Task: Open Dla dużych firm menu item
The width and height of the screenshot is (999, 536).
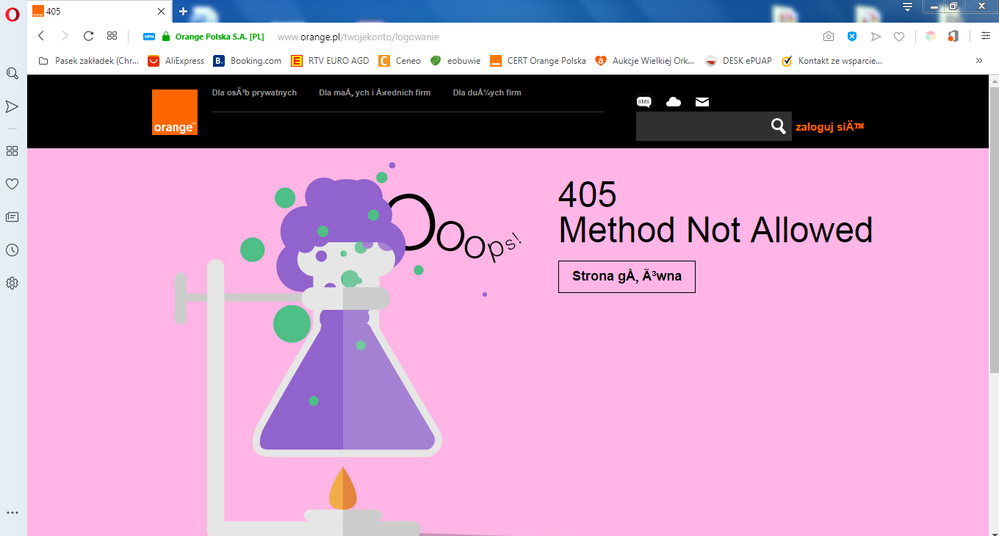Action: [487, 92]
